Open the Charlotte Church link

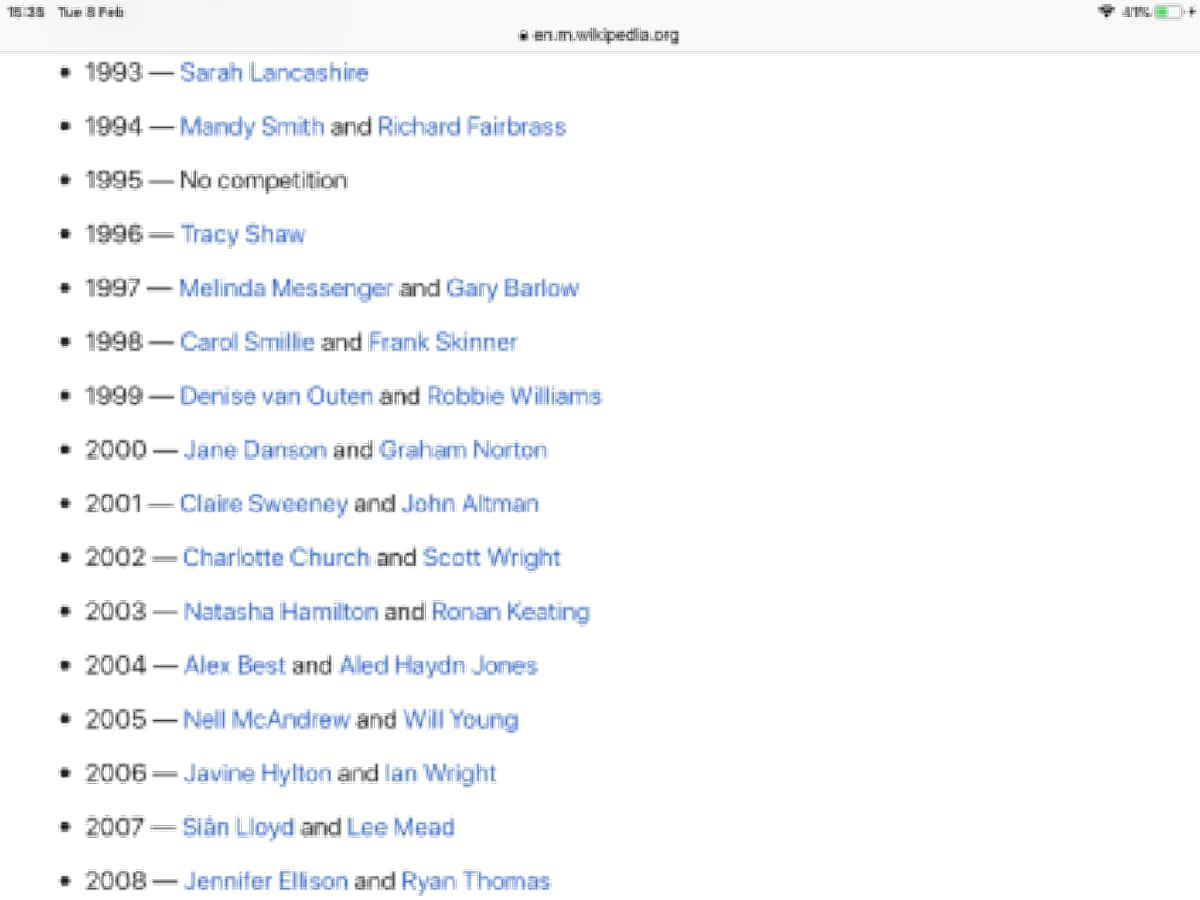[x=276, y=558]
